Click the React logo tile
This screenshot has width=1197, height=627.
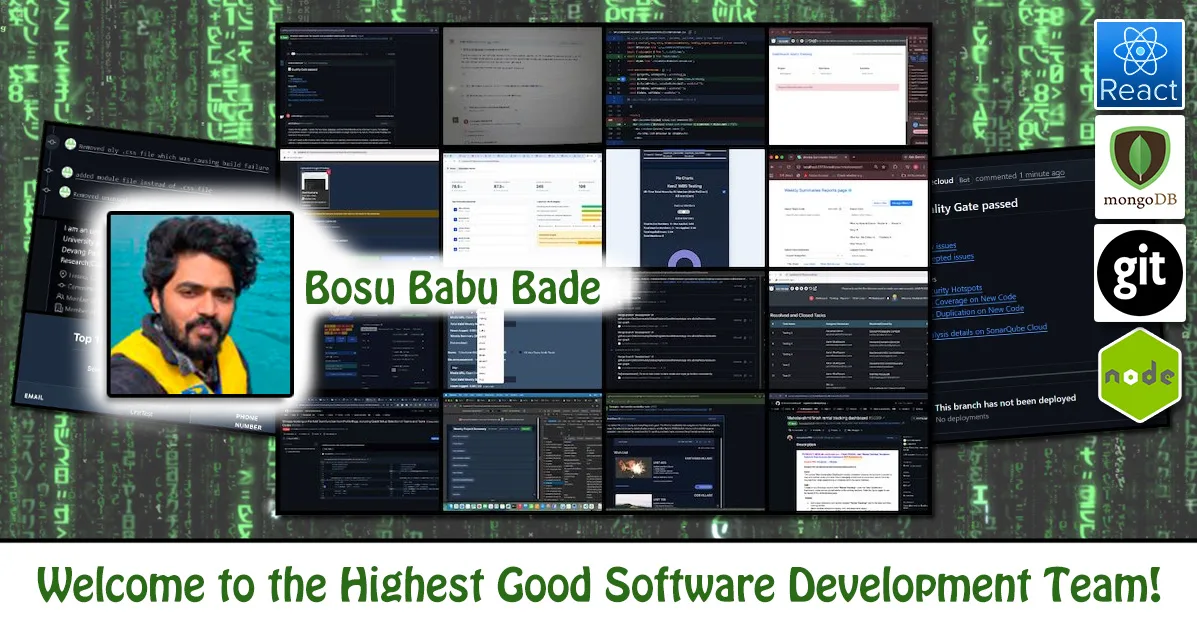coord(1139,65)
